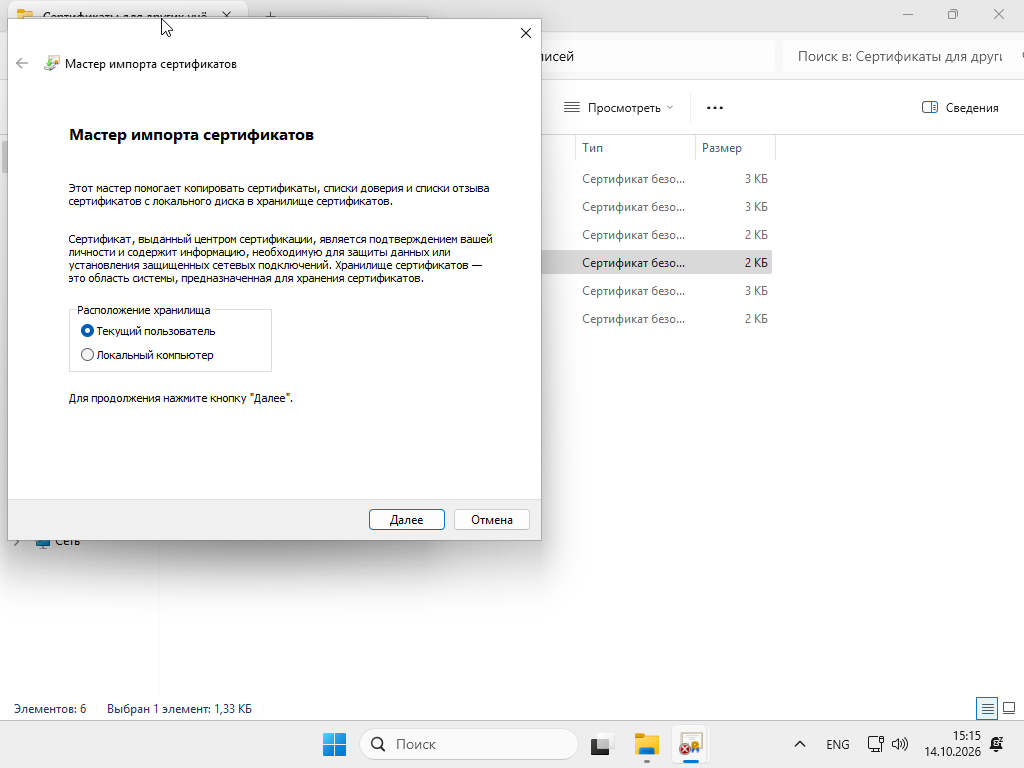The height and width of the screenshot is (768, 1024).
Task: Click the Explorer search field
Action: pyautogui.click(x=901, y=57)
